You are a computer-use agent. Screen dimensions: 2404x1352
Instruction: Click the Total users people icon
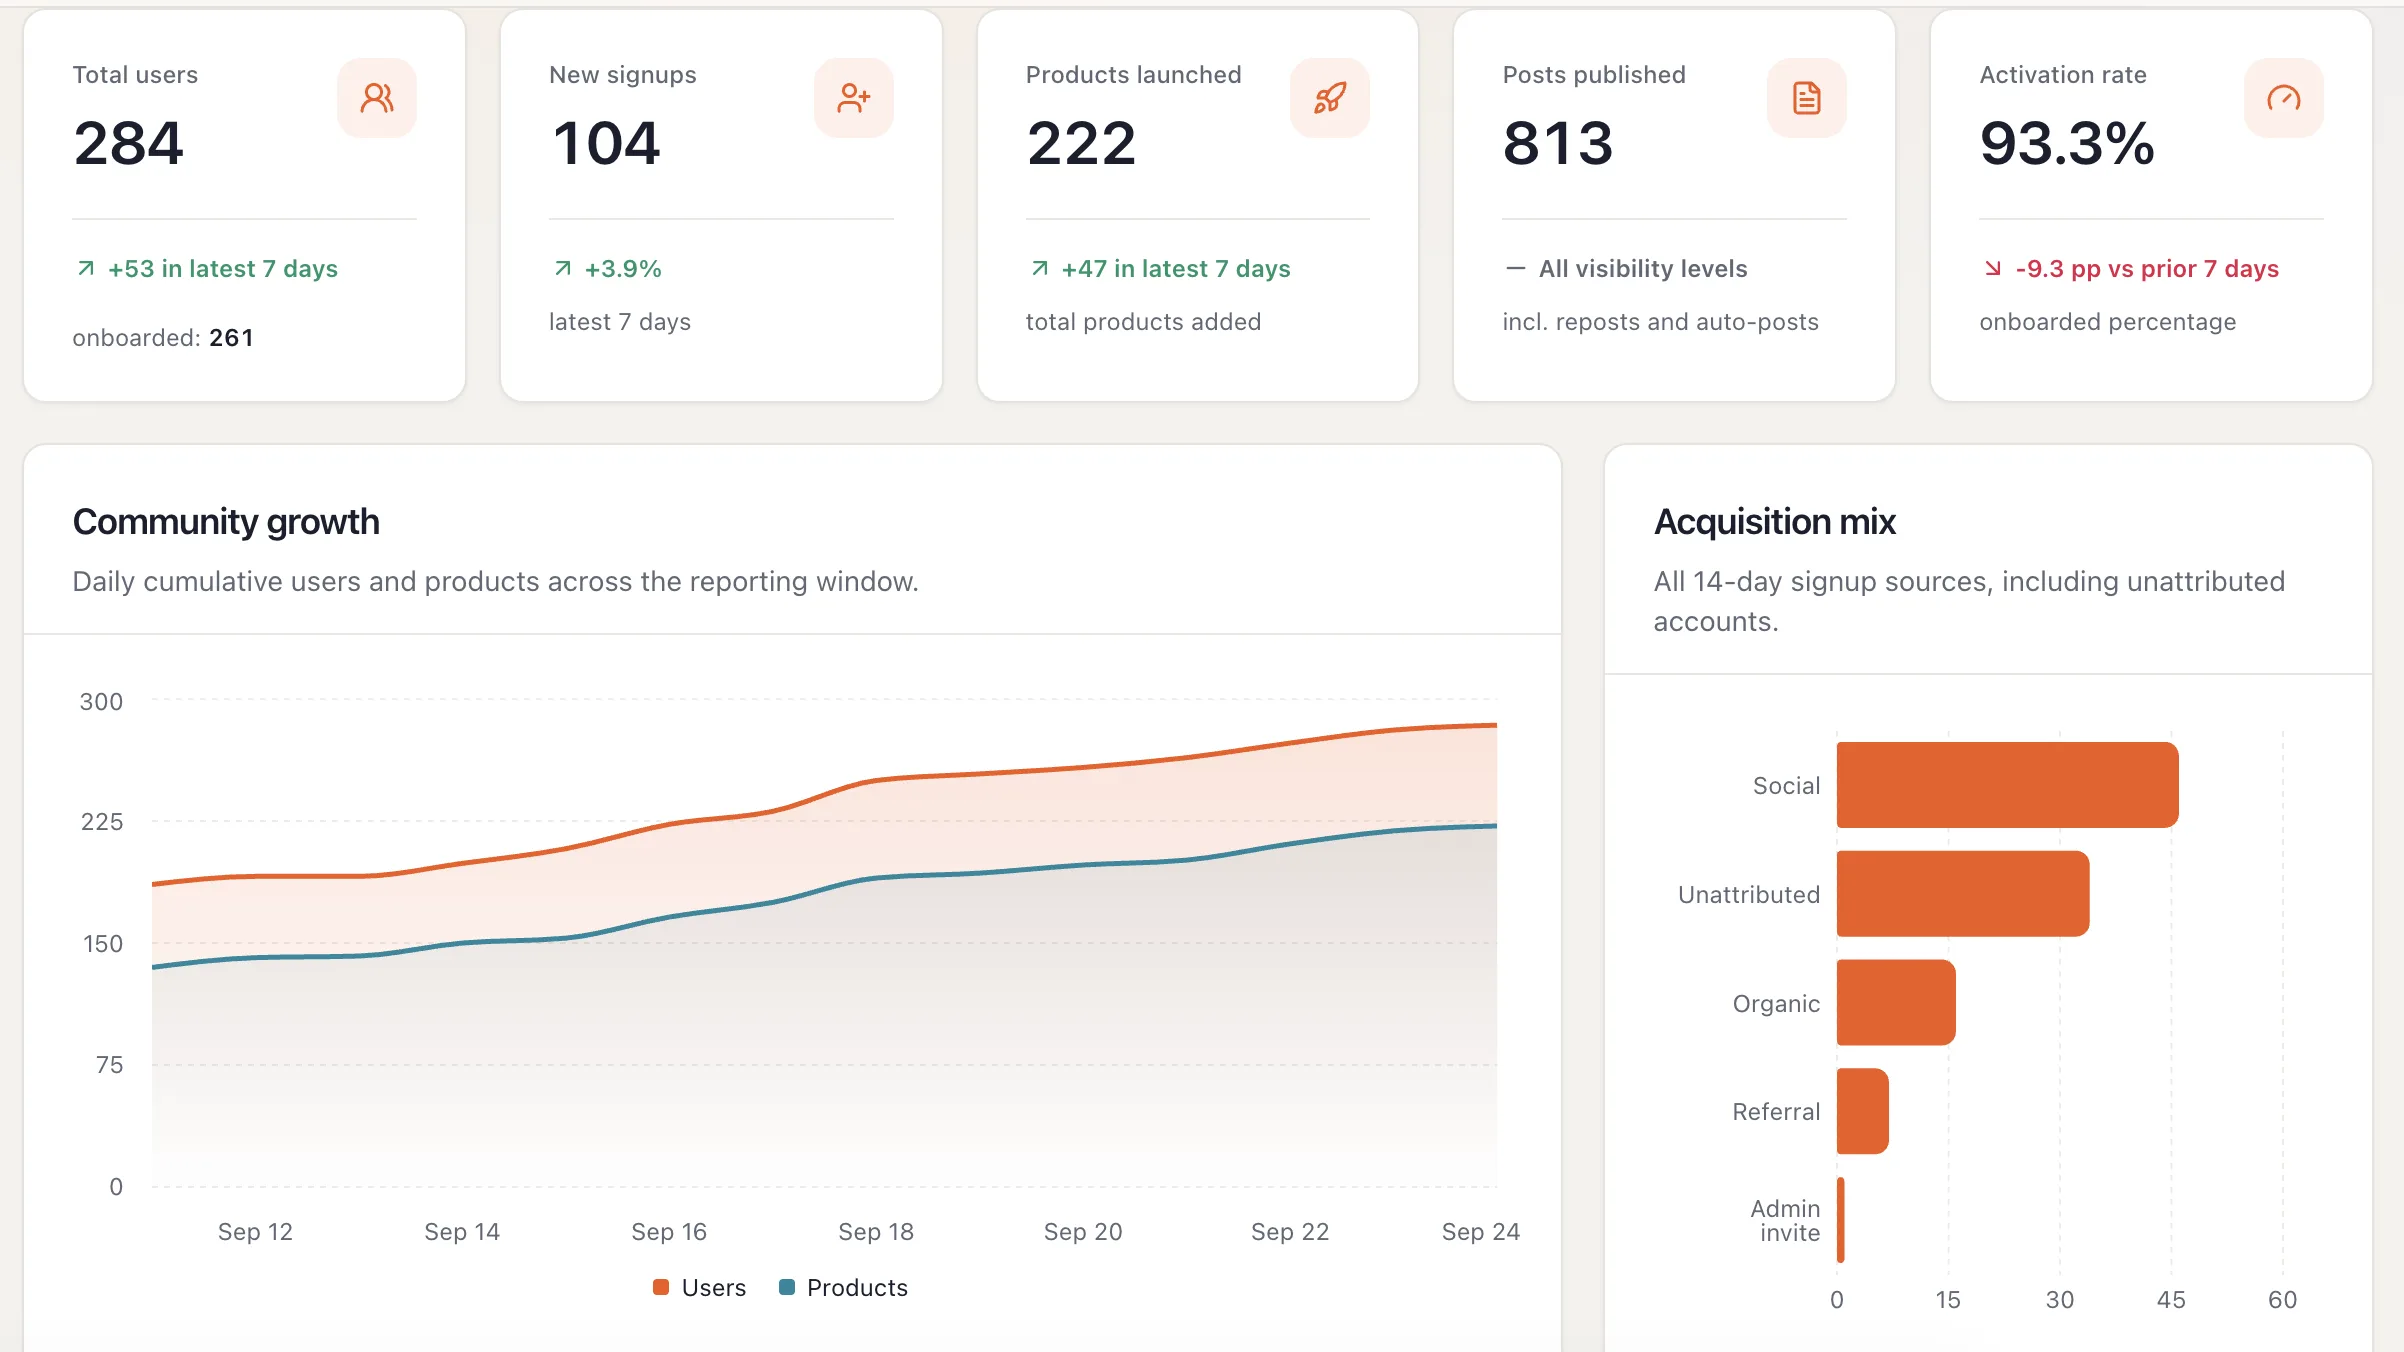[377, 98]
